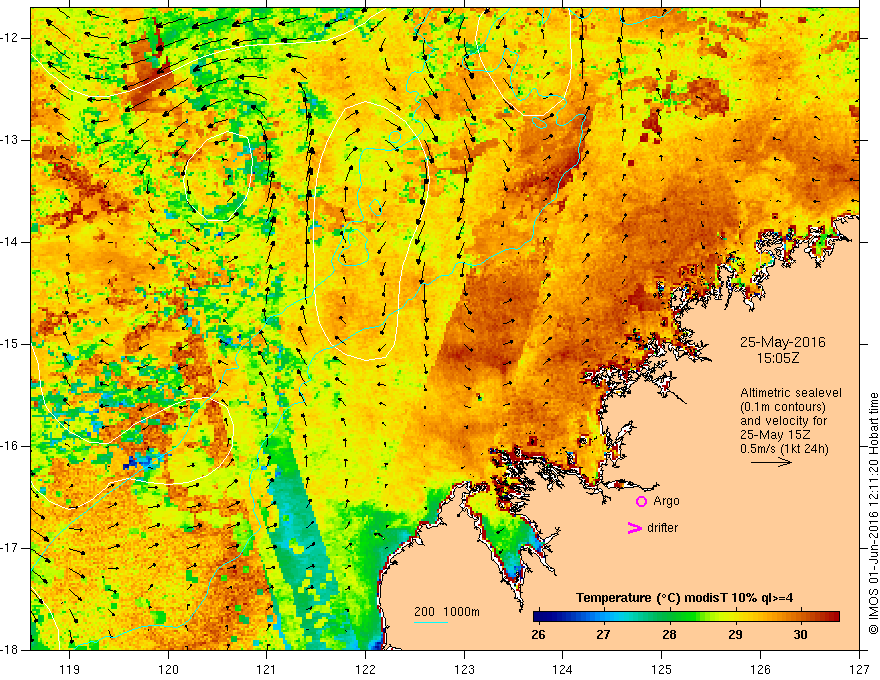Click the '200 1000m' bathymetry label

[x=447, y=612]
